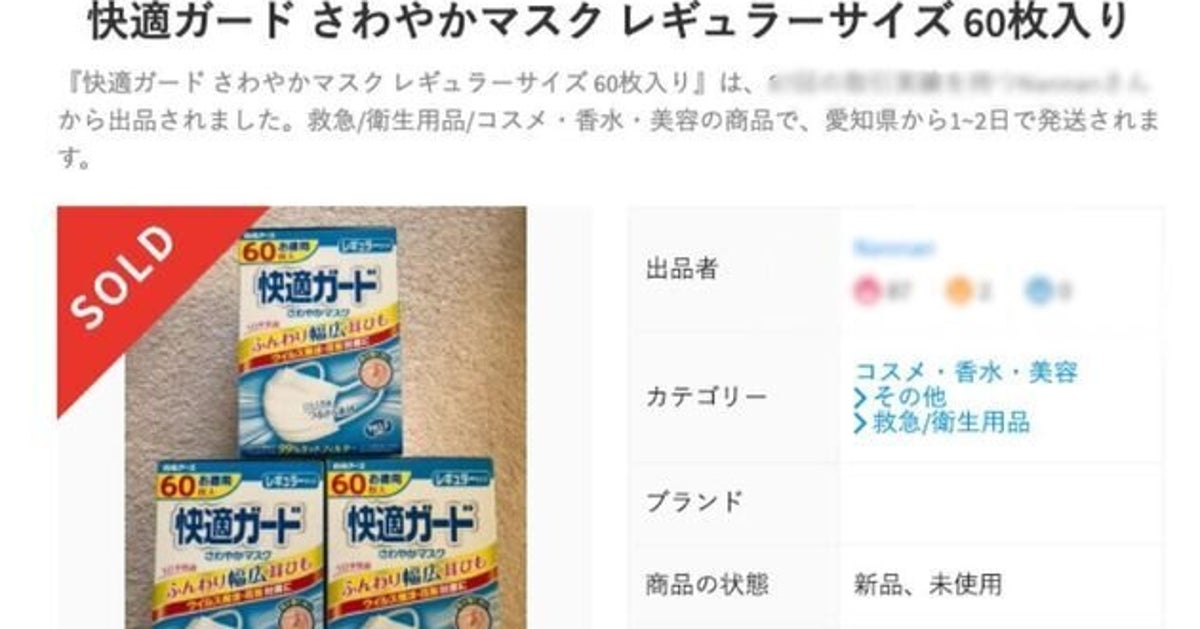The width and height of the screenshot is (1200, 629).
Task: Click the page title 快適ガード さわやかマスク heading
Action: [x=611, y=24]
